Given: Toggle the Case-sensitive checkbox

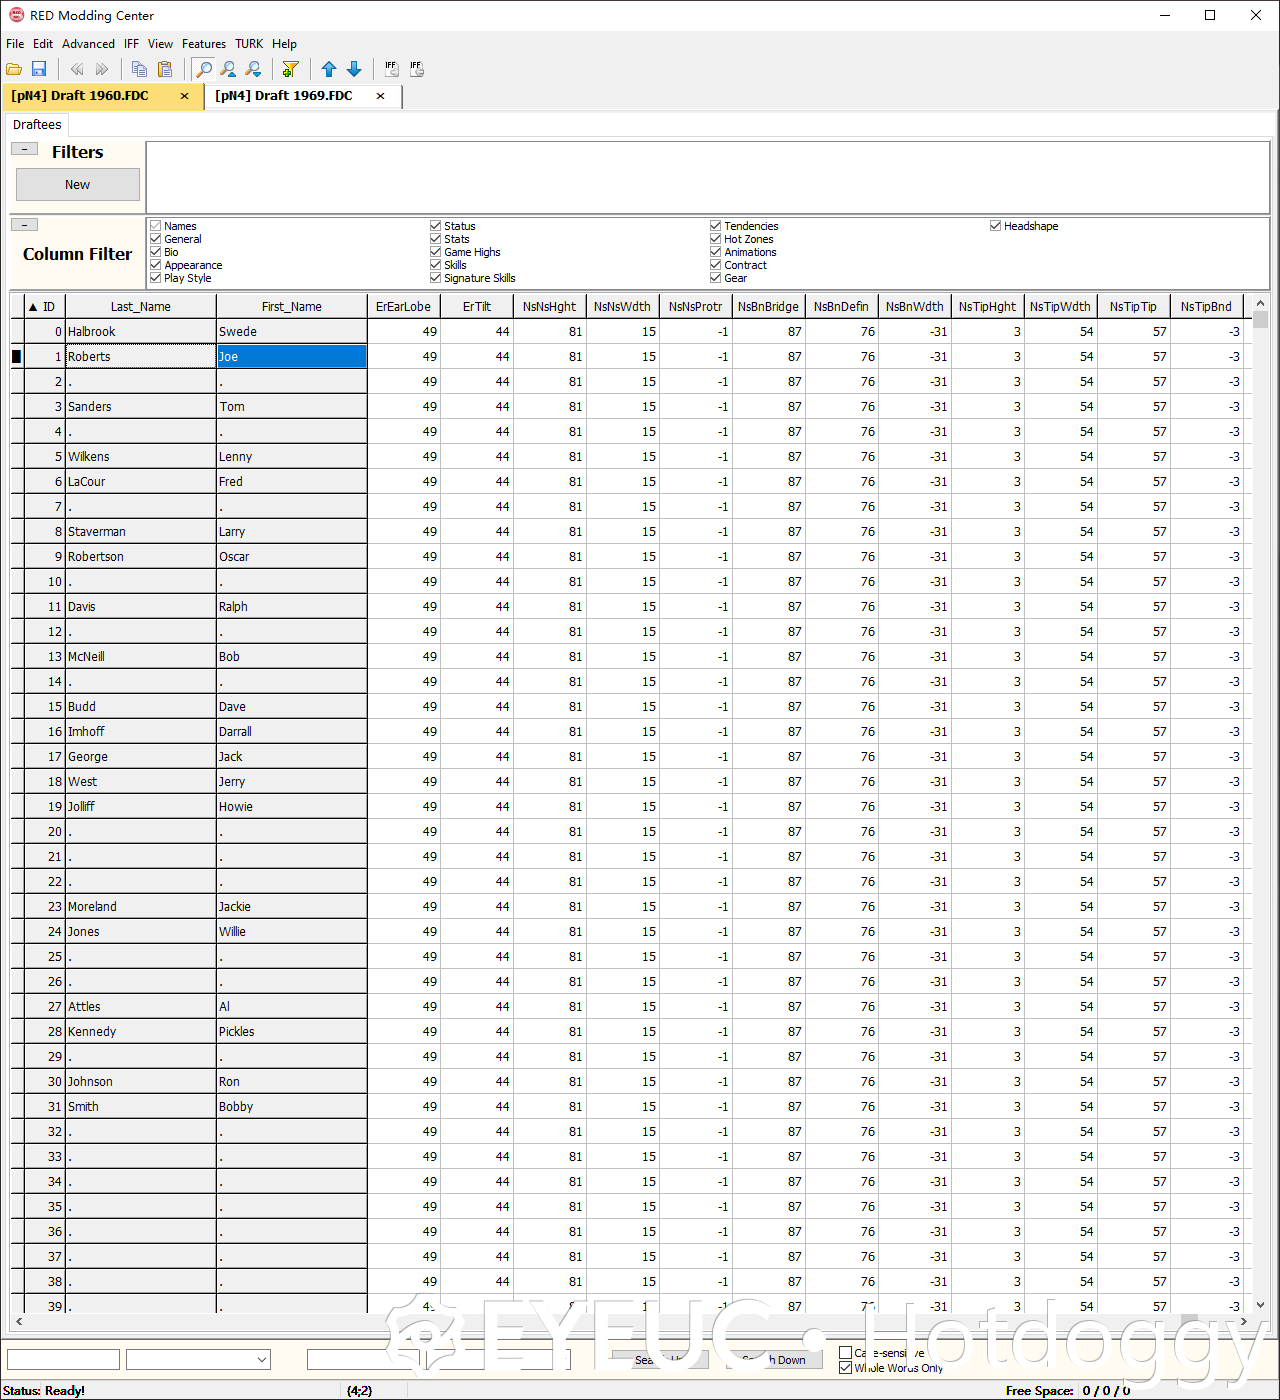Looking at the screenshot, I should pyautogui.click(x=846, y=1353).
